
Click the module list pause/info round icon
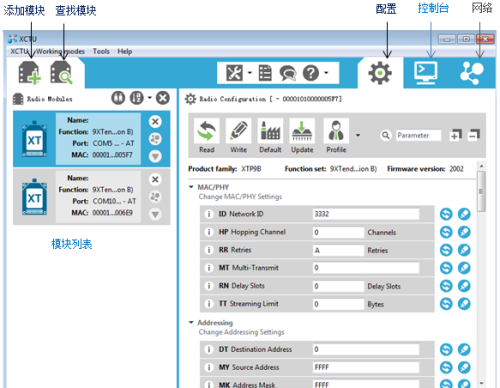pos(118,98)
